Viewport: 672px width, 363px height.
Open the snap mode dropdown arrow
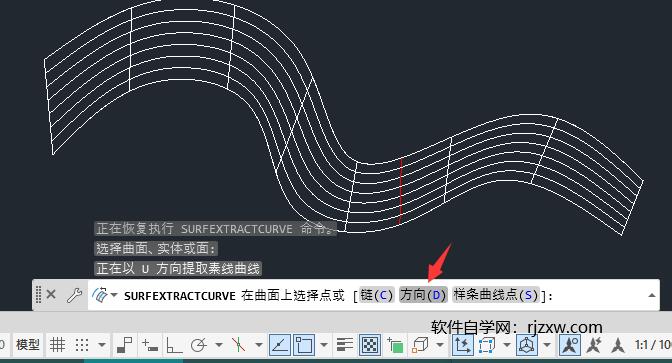coord(102,345)
